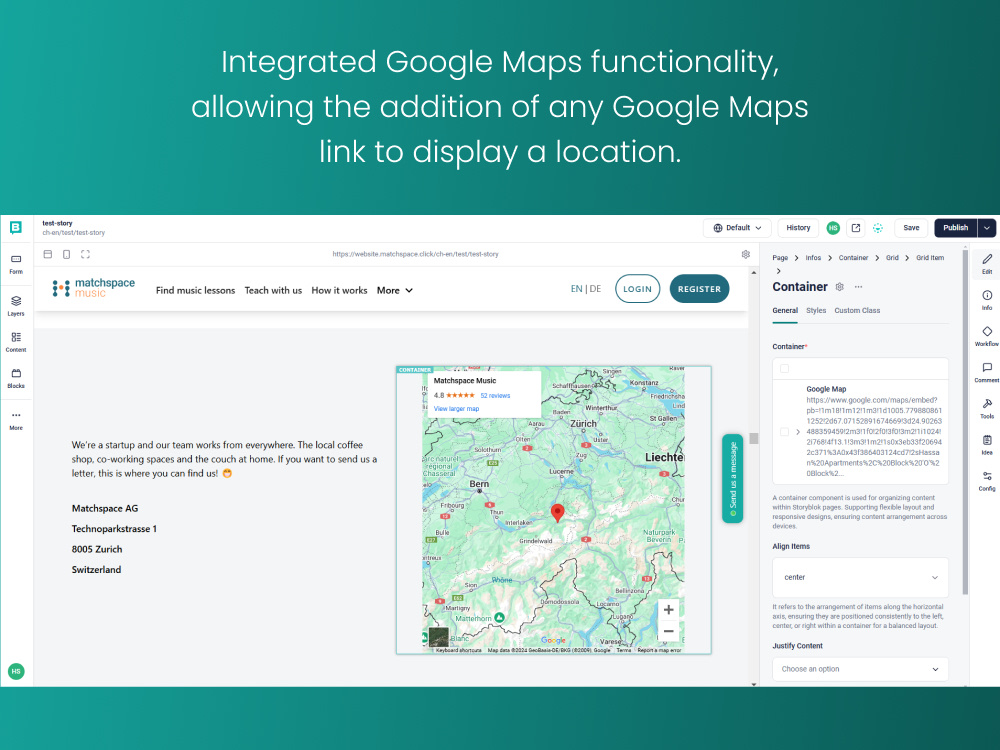Screen dimensions: 1000x750
Task: Open the Edit panel on right rail
Action: 987,263
